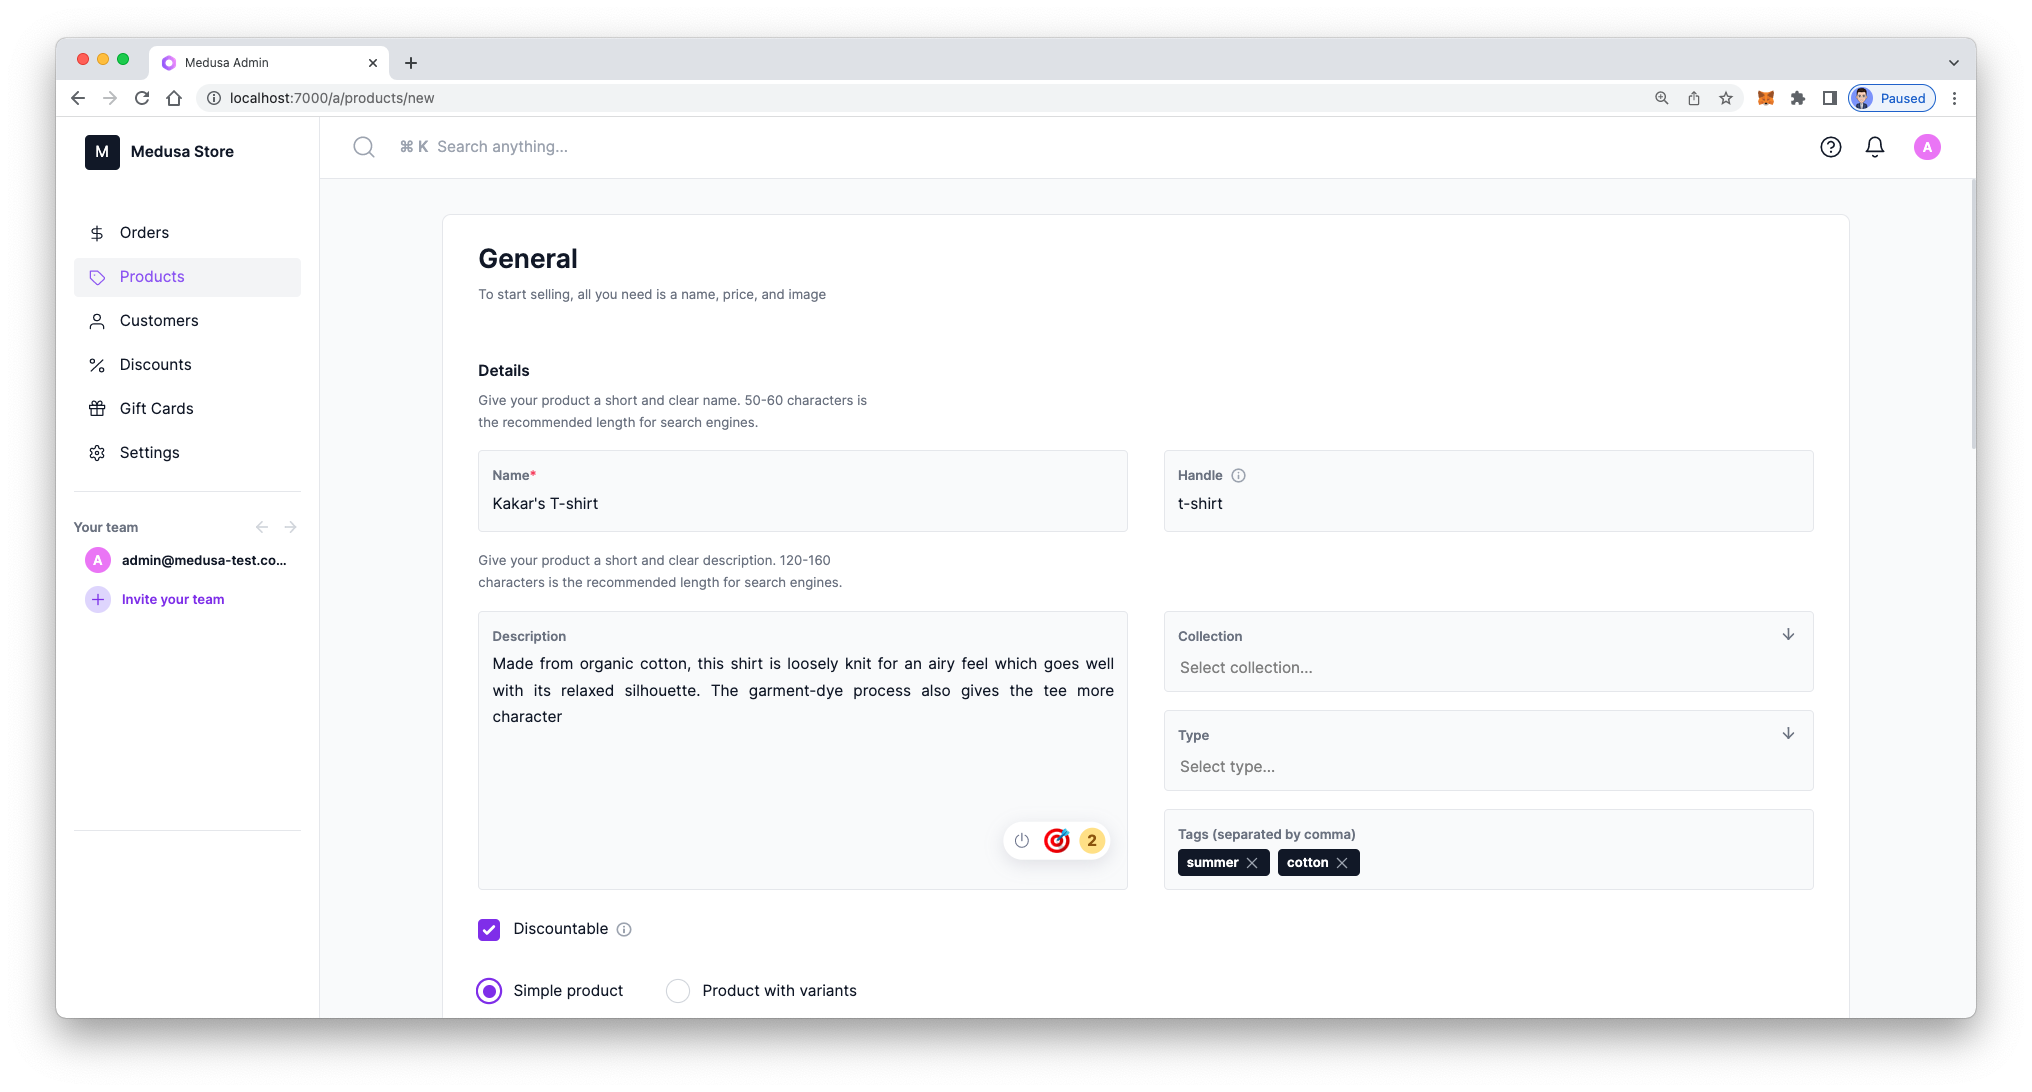Click the notifications bell icon
This screenshot has width=2032, height=1092.
coord(1875,147)
